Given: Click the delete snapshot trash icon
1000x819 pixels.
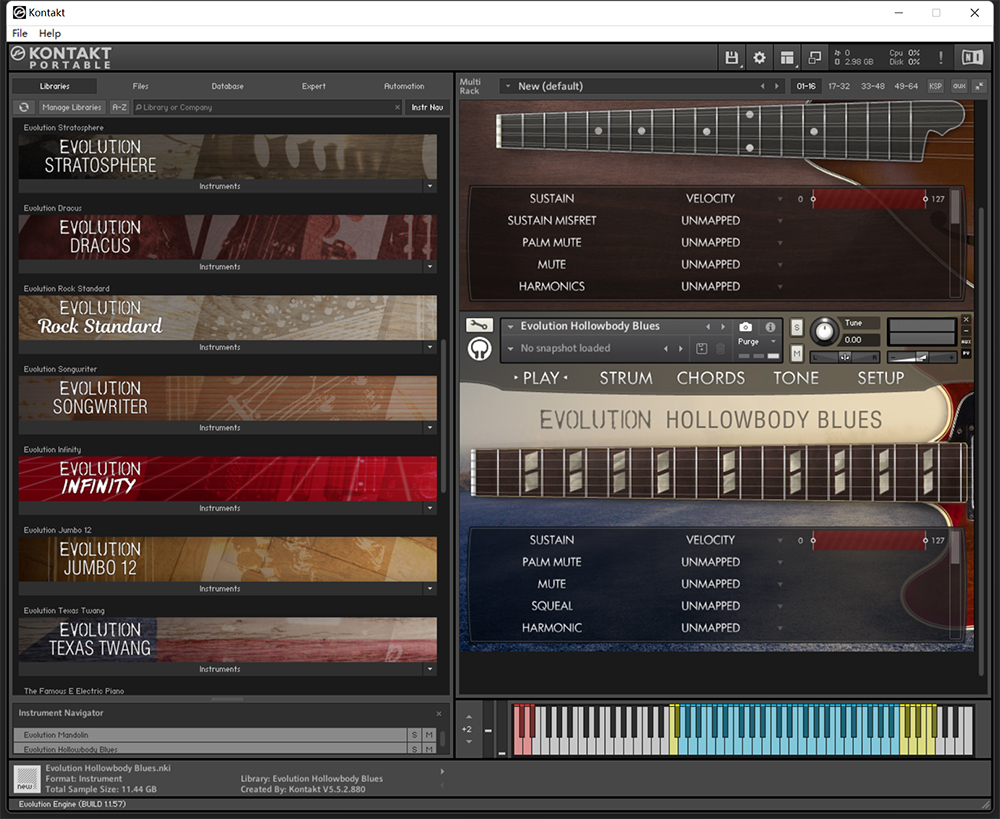Looking at the screenshot, I should click(x=721, y=348).
